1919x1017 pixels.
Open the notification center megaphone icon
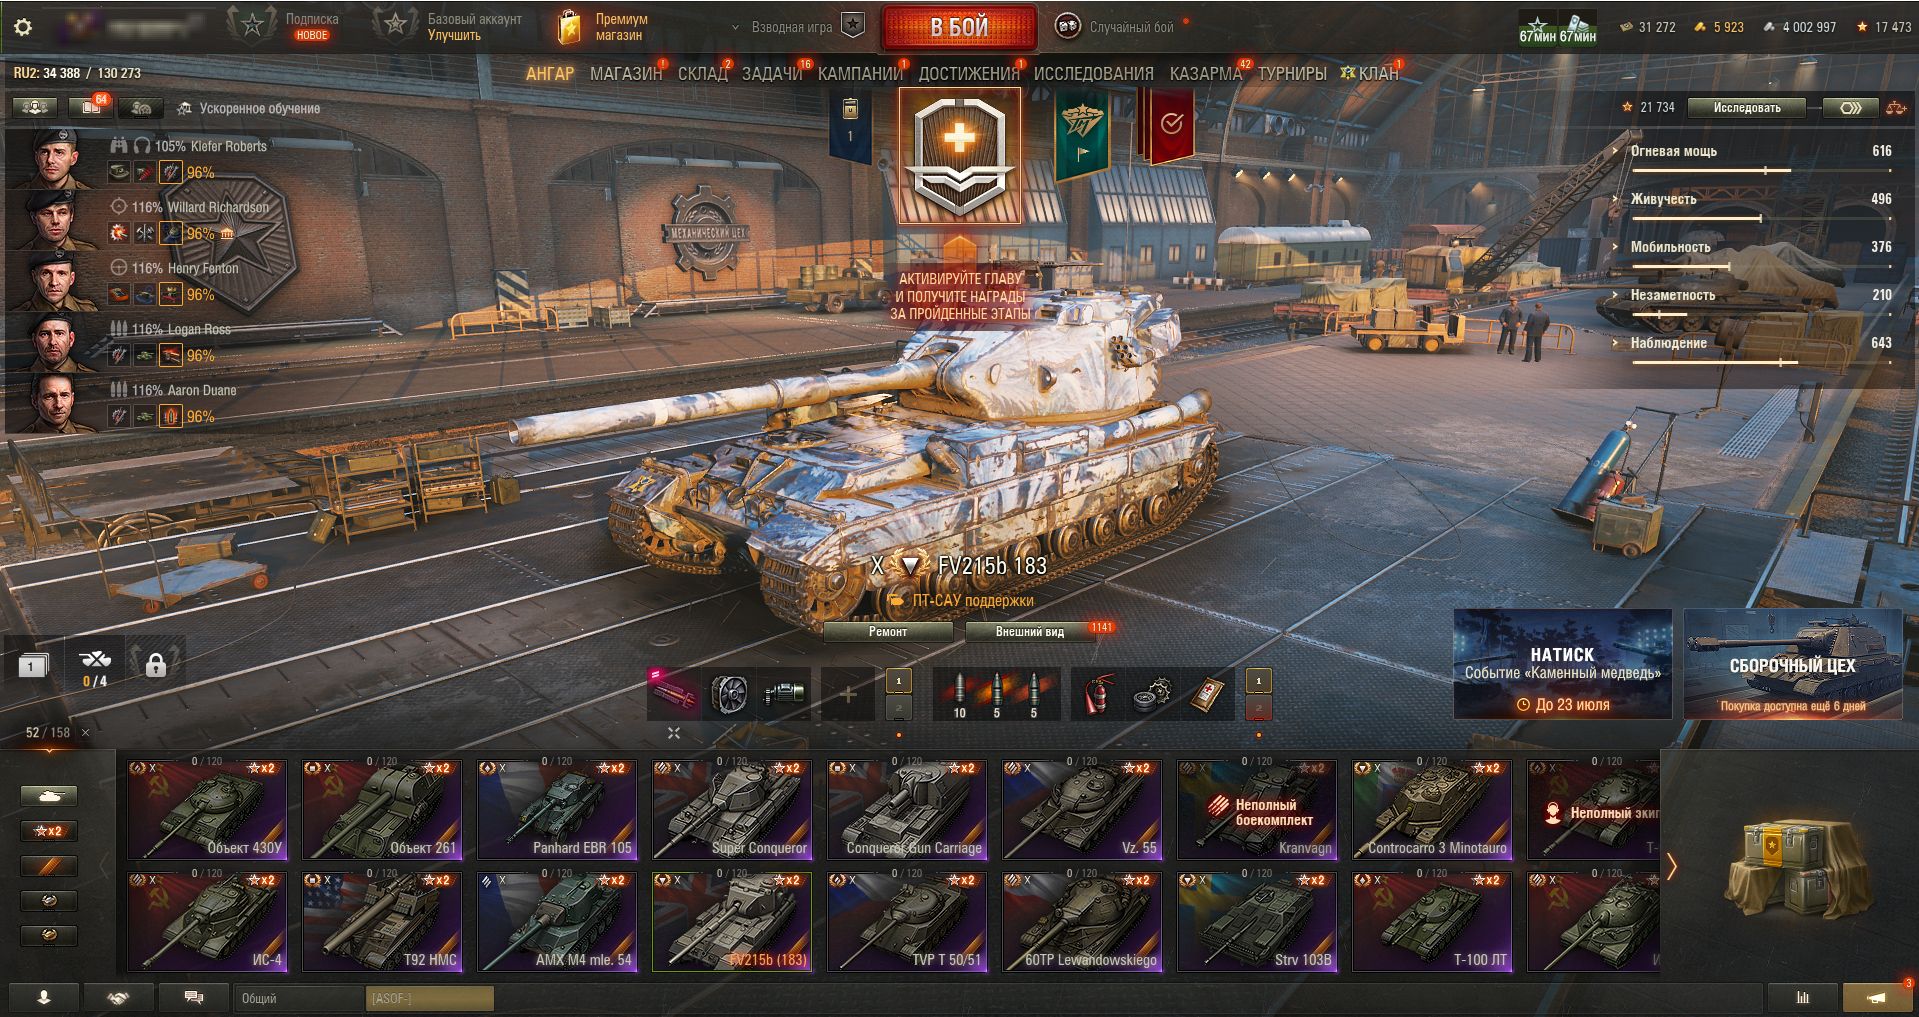(1877, 998)
